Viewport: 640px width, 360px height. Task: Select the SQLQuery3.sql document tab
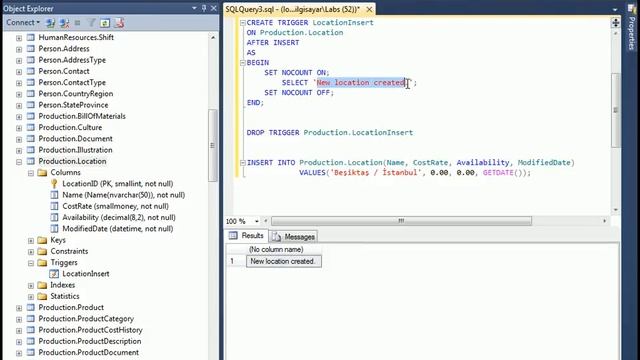tap(293, 9)
